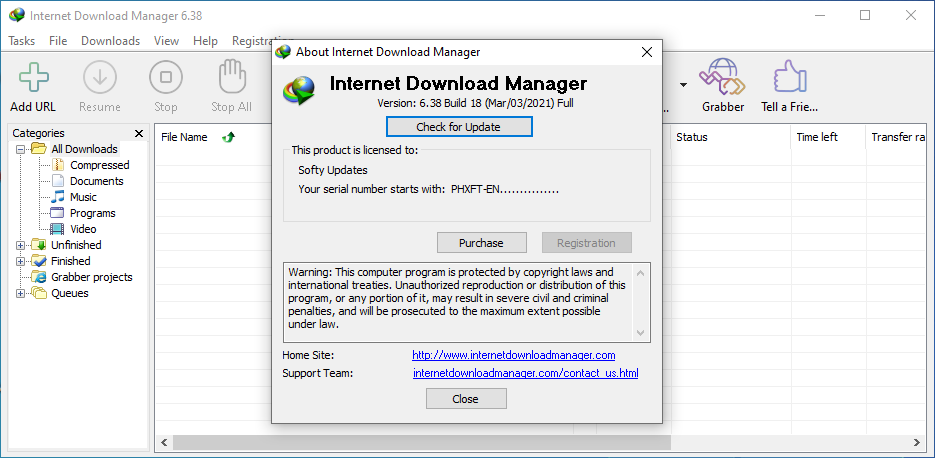Click the IDM logo in About dialog
This screenshot has width=935, height=458.
[x=301, y=91]
